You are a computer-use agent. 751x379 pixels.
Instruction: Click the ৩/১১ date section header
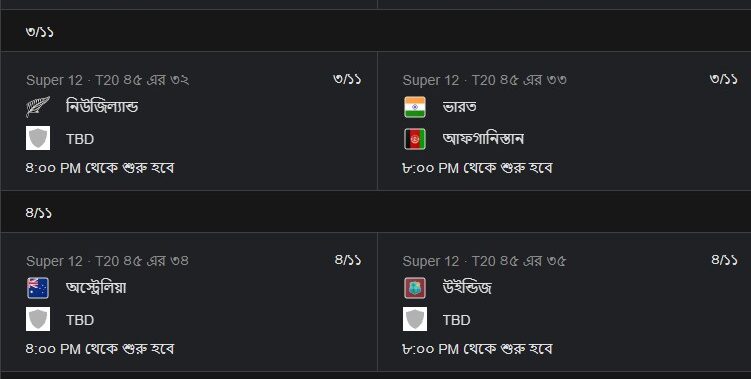[x=376, y=31]
